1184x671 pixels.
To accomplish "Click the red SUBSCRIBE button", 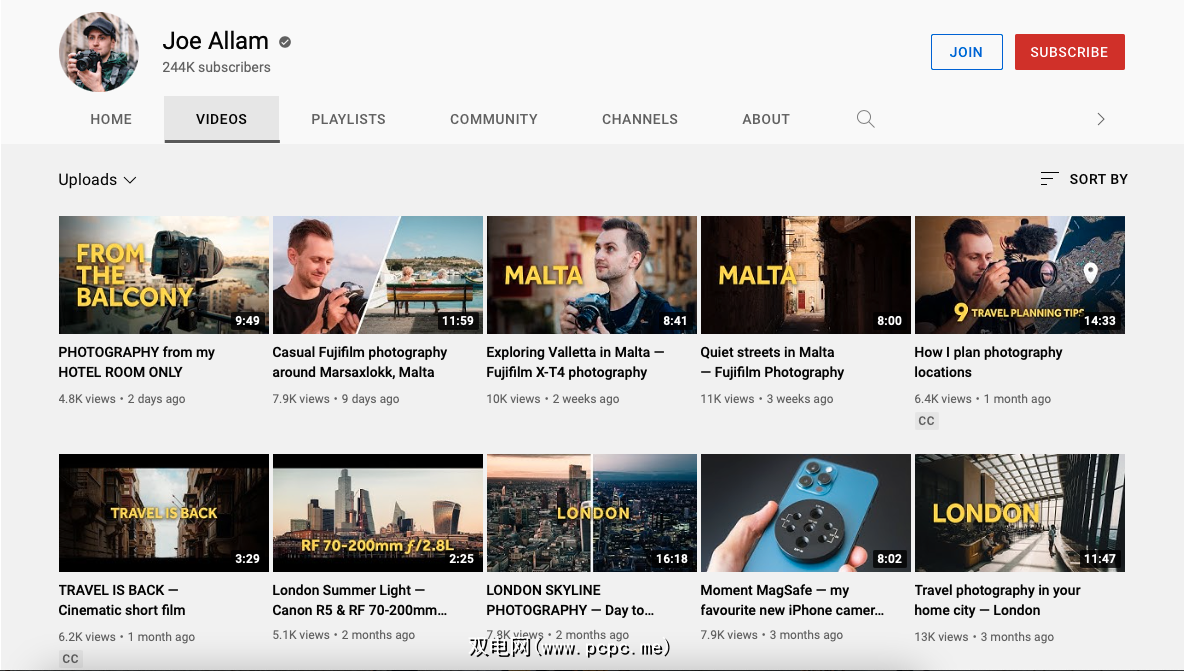I will (x=1069, y=52).
